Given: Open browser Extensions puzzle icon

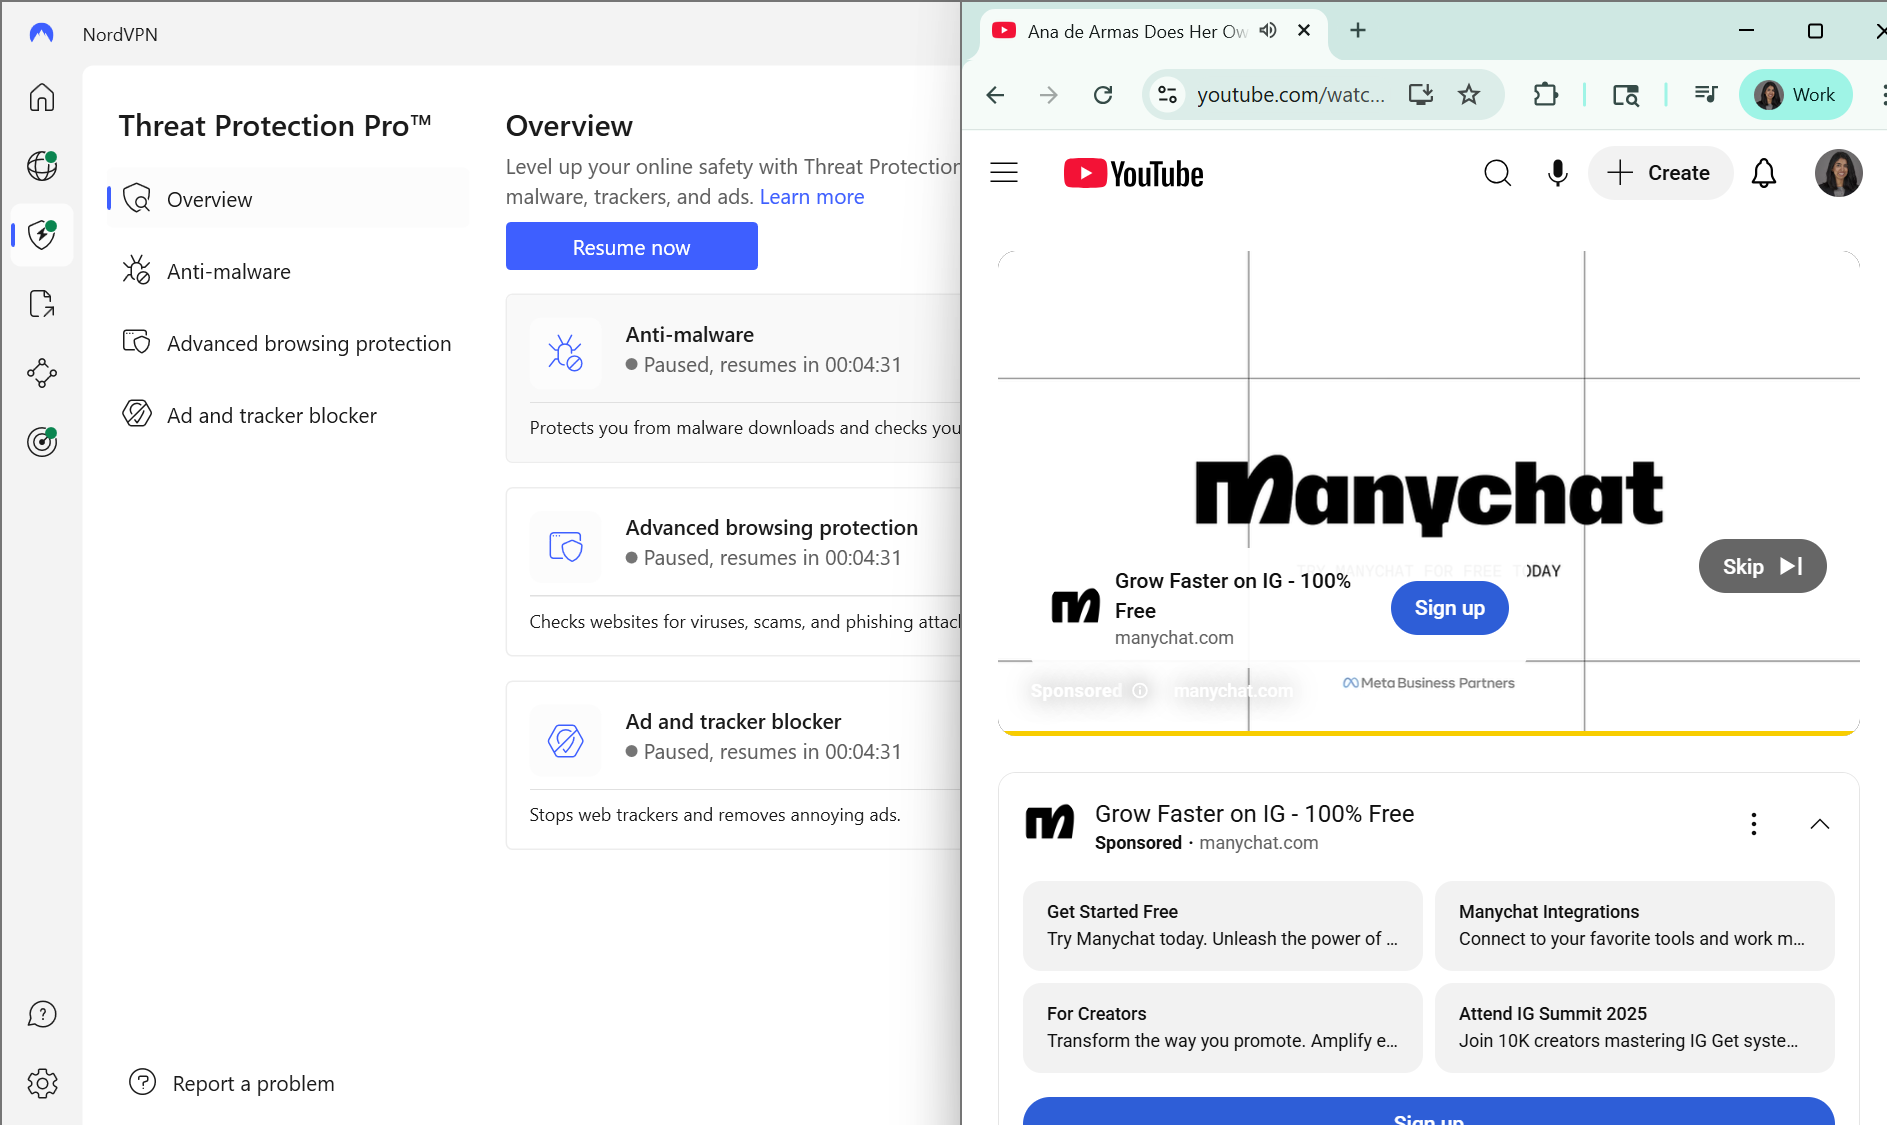Looking at the screenshot, I should tap(1546, 95).
